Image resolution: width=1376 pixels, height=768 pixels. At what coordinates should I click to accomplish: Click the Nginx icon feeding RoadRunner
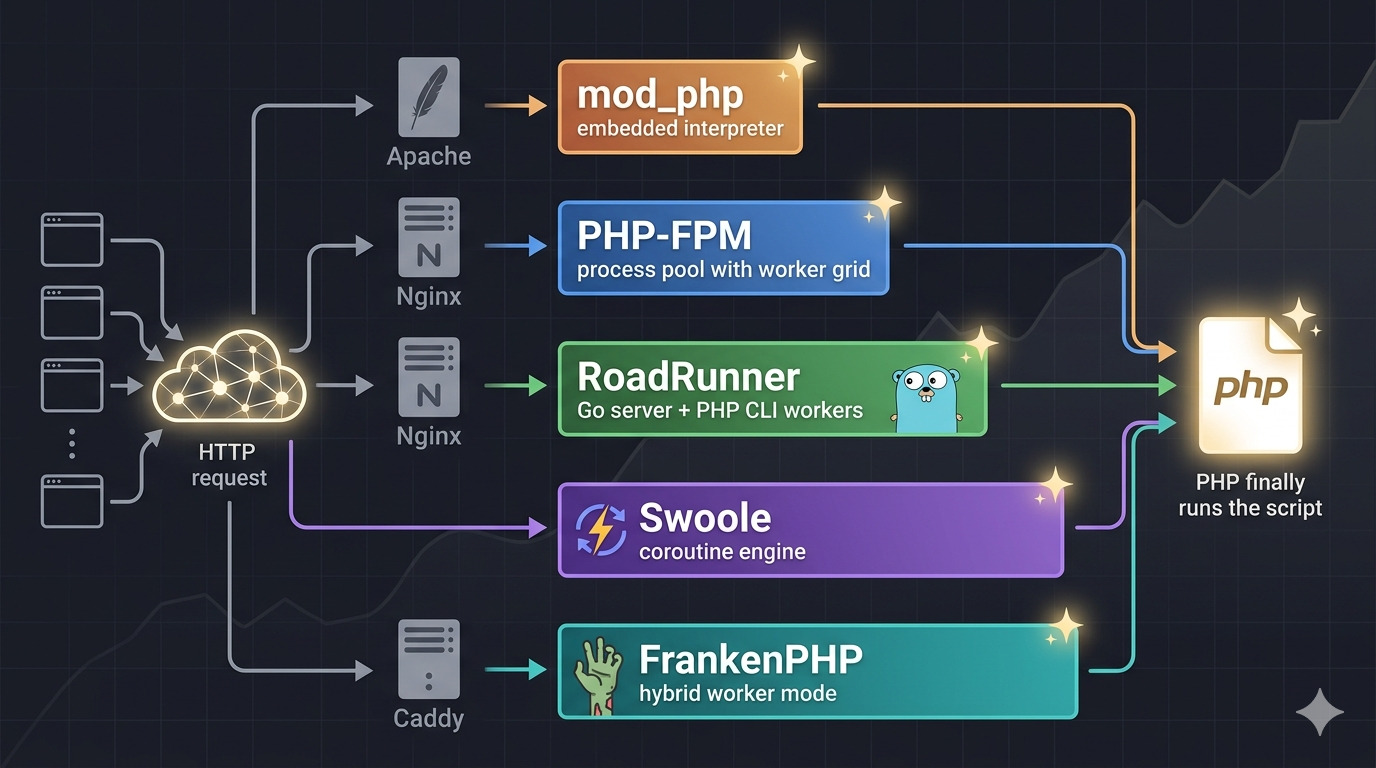[429, 377]
